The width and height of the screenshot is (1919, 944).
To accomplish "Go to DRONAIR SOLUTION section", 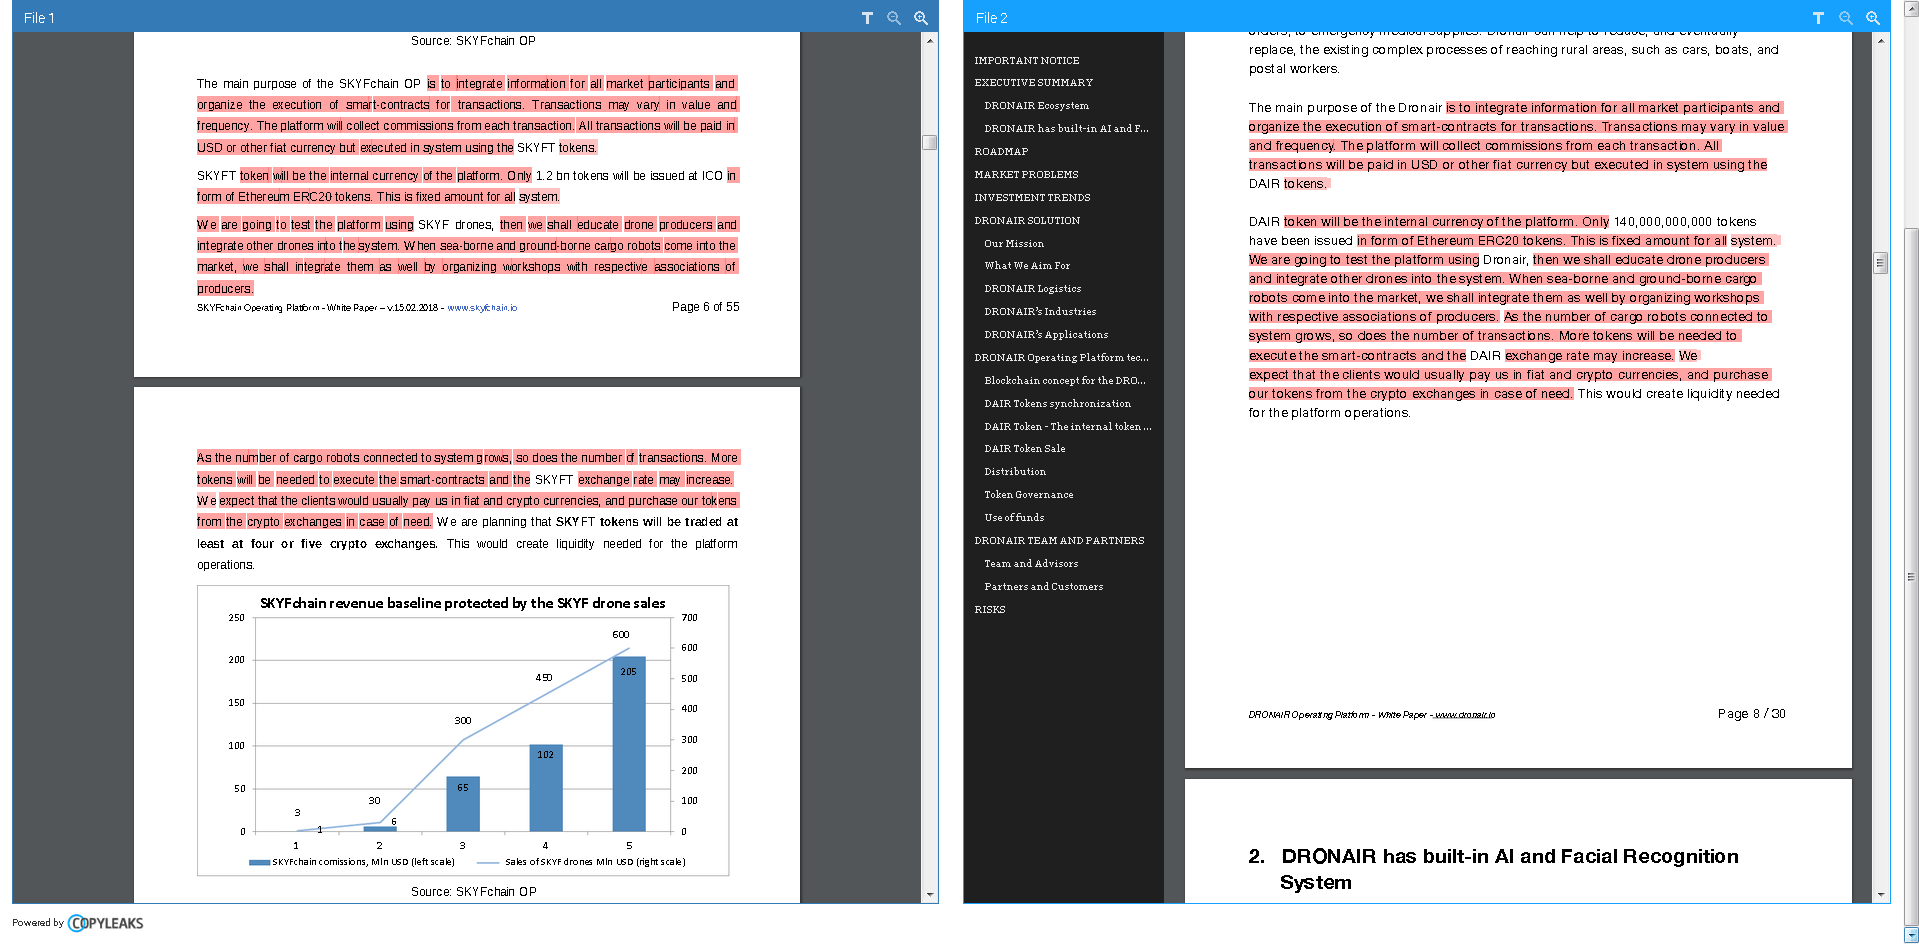I will coord(1027,221).
